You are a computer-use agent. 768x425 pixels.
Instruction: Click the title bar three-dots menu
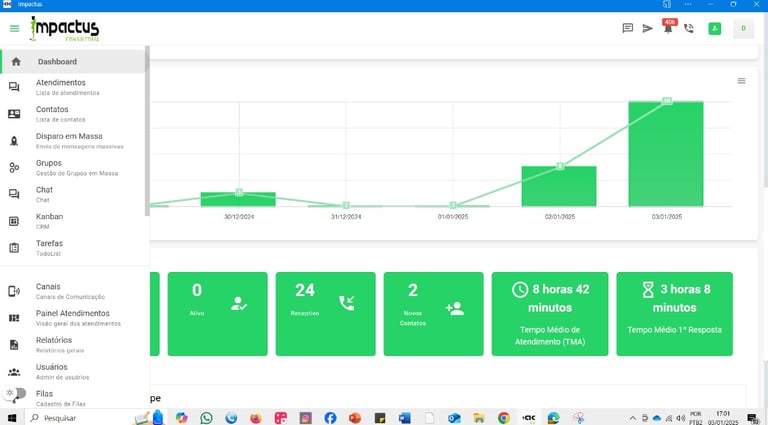pos(688,4)
